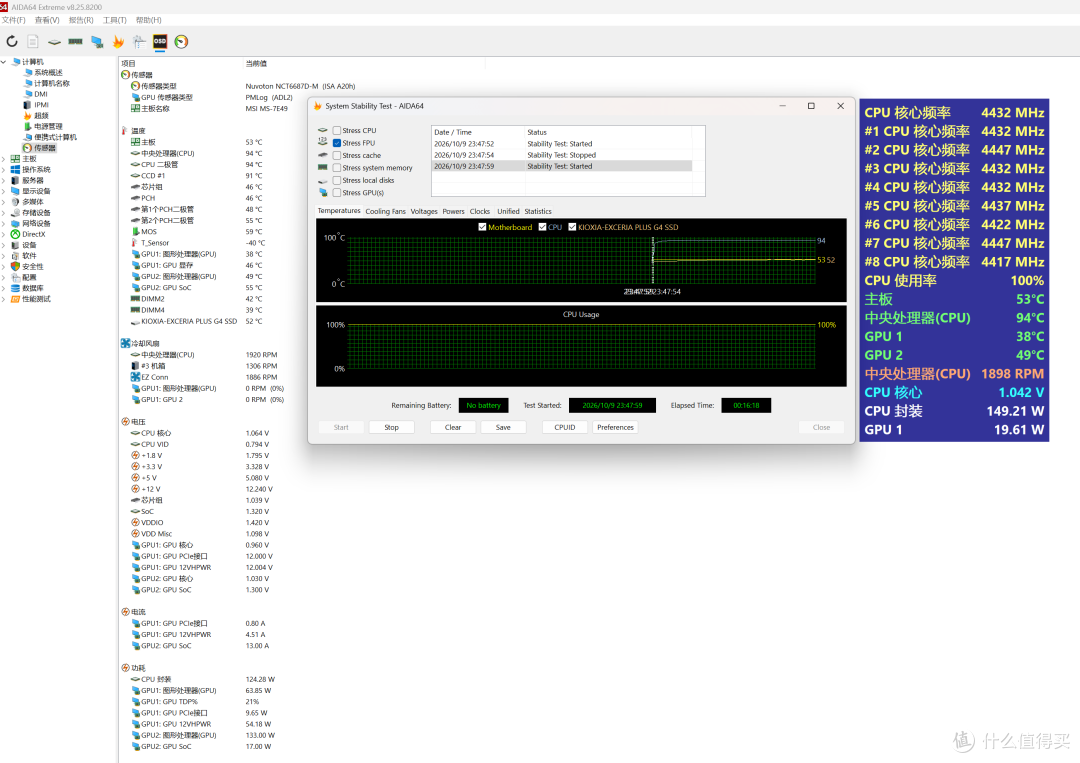The width and height of the screenshot is (1080, 763).
Task: Click the Refresh toolbar icon
Action: pos(12,42)
